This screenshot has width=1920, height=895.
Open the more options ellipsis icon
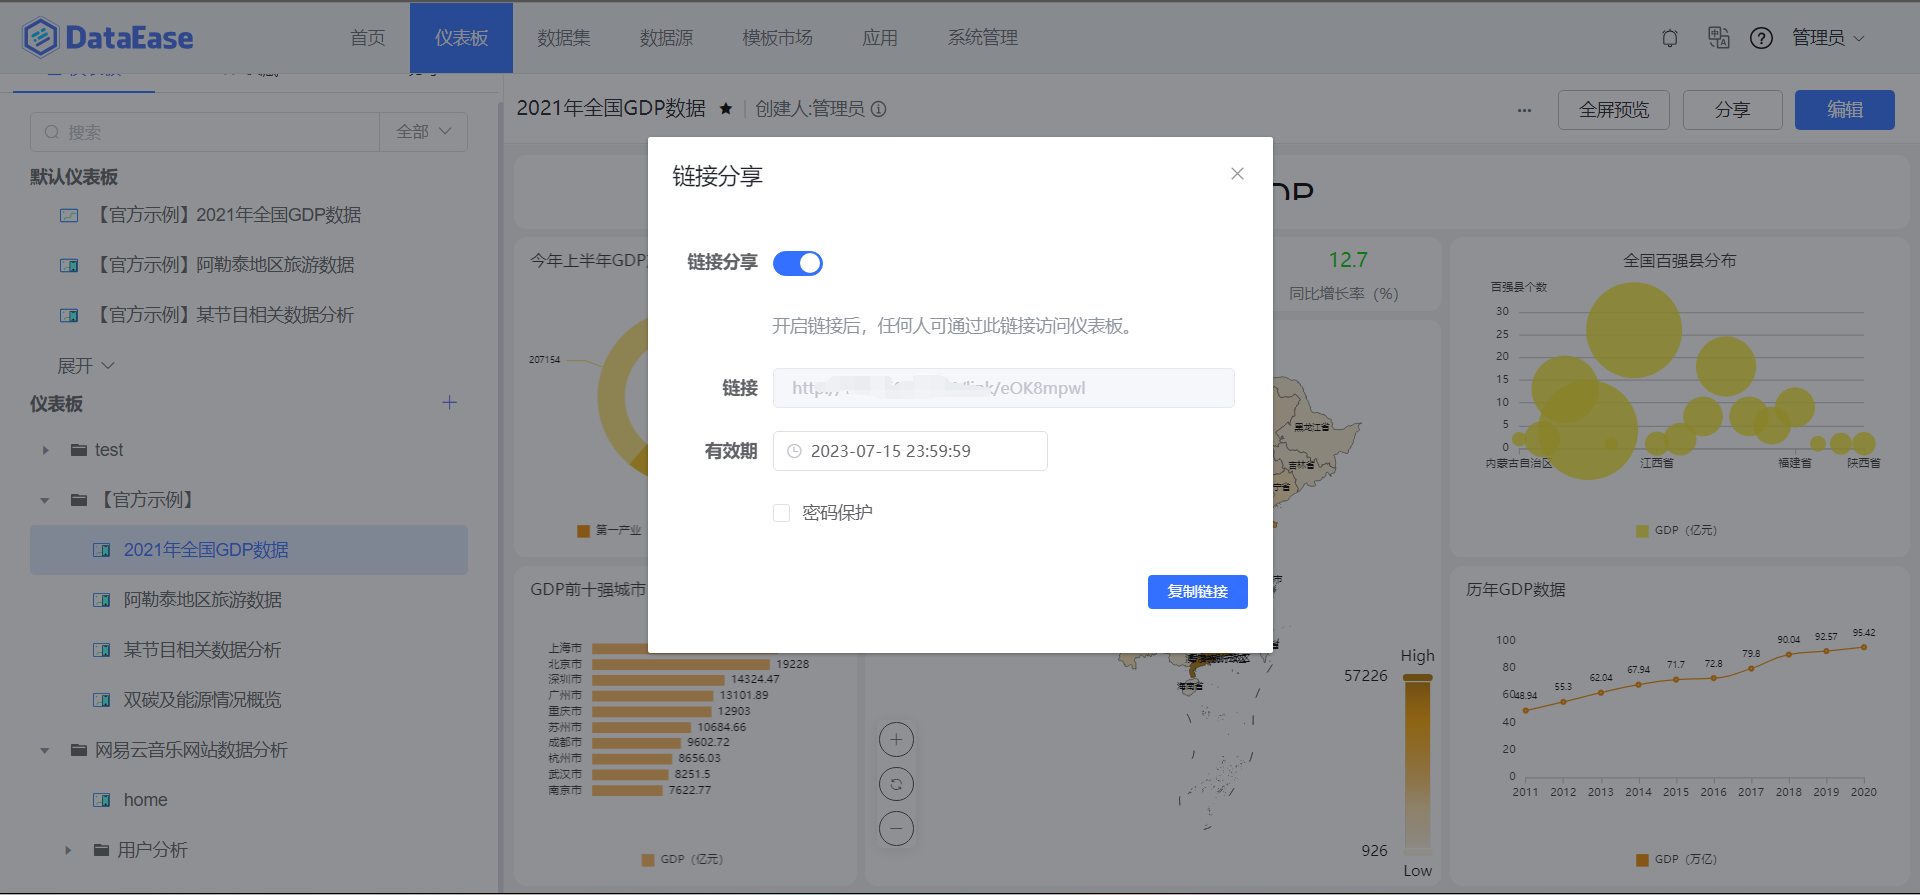click(1524, 110)
